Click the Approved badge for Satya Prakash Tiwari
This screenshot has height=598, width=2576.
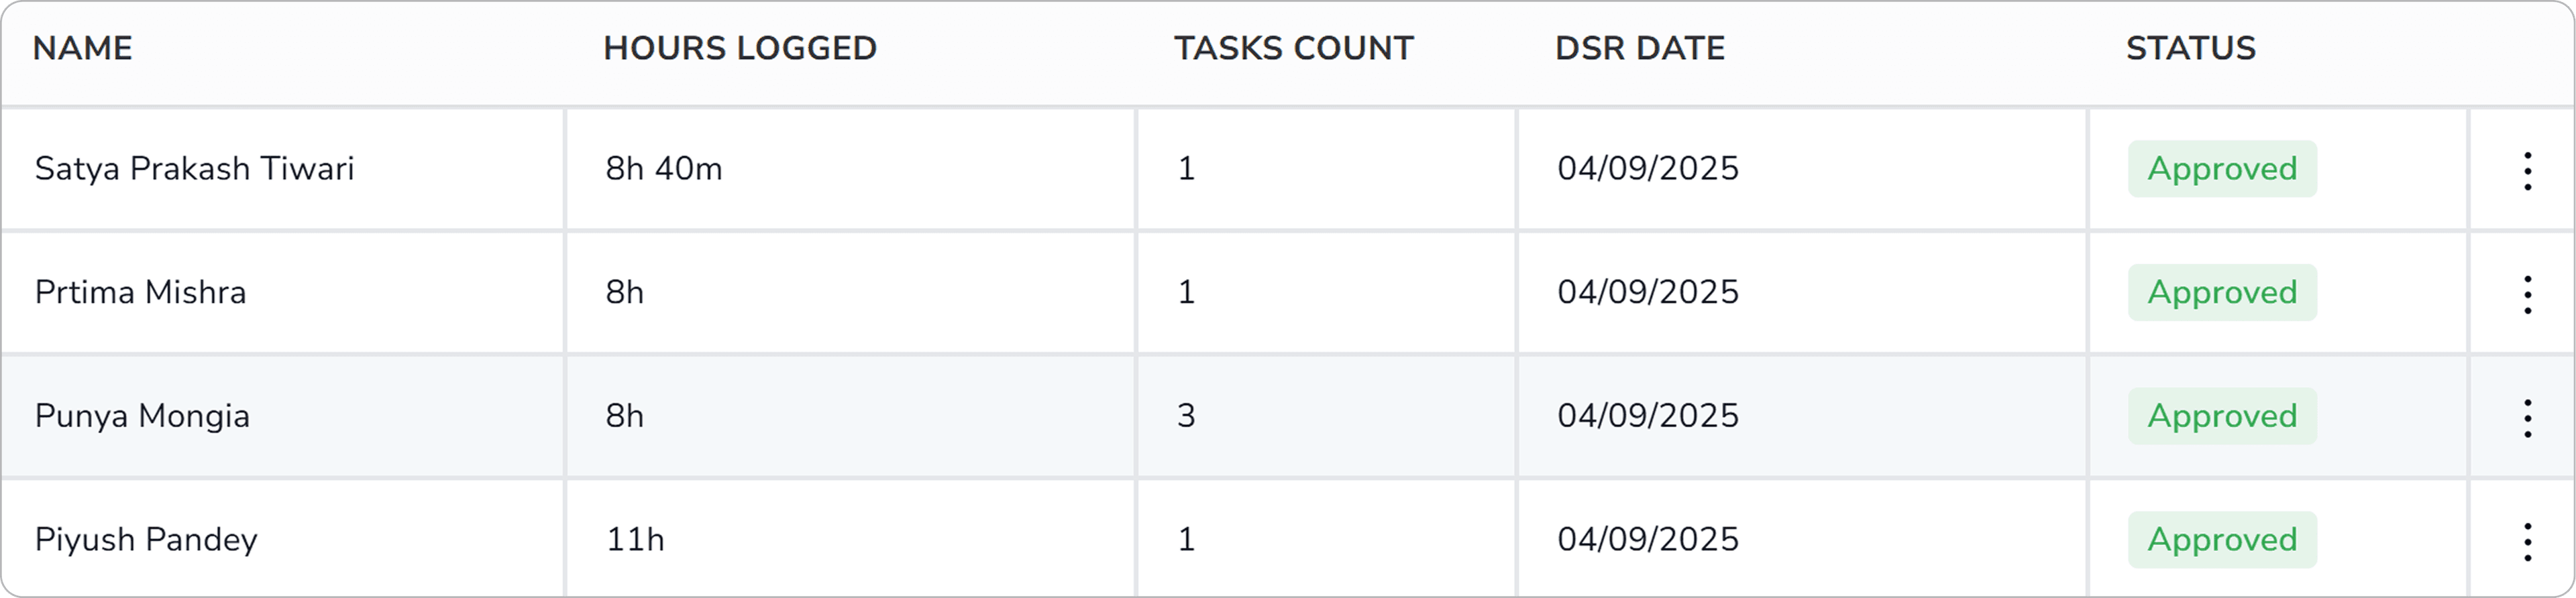point(2222,168)
